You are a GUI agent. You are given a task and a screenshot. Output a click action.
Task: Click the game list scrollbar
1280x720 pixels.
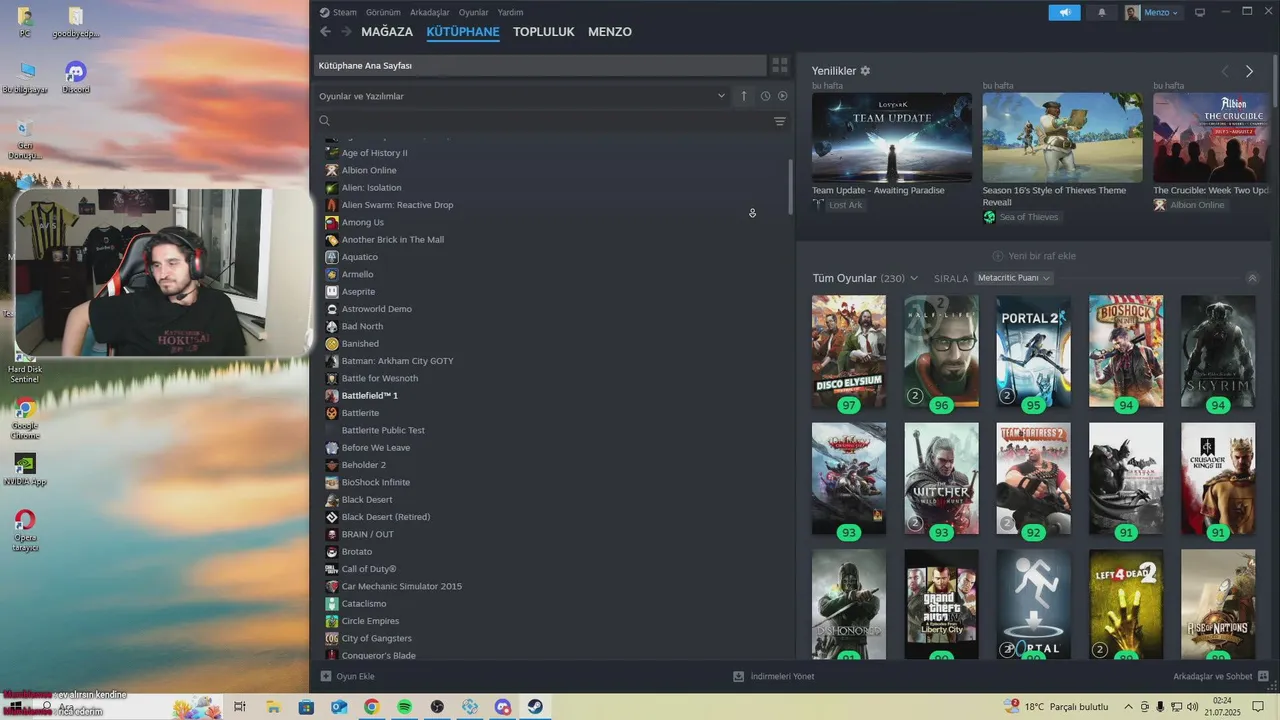(791, 185)
